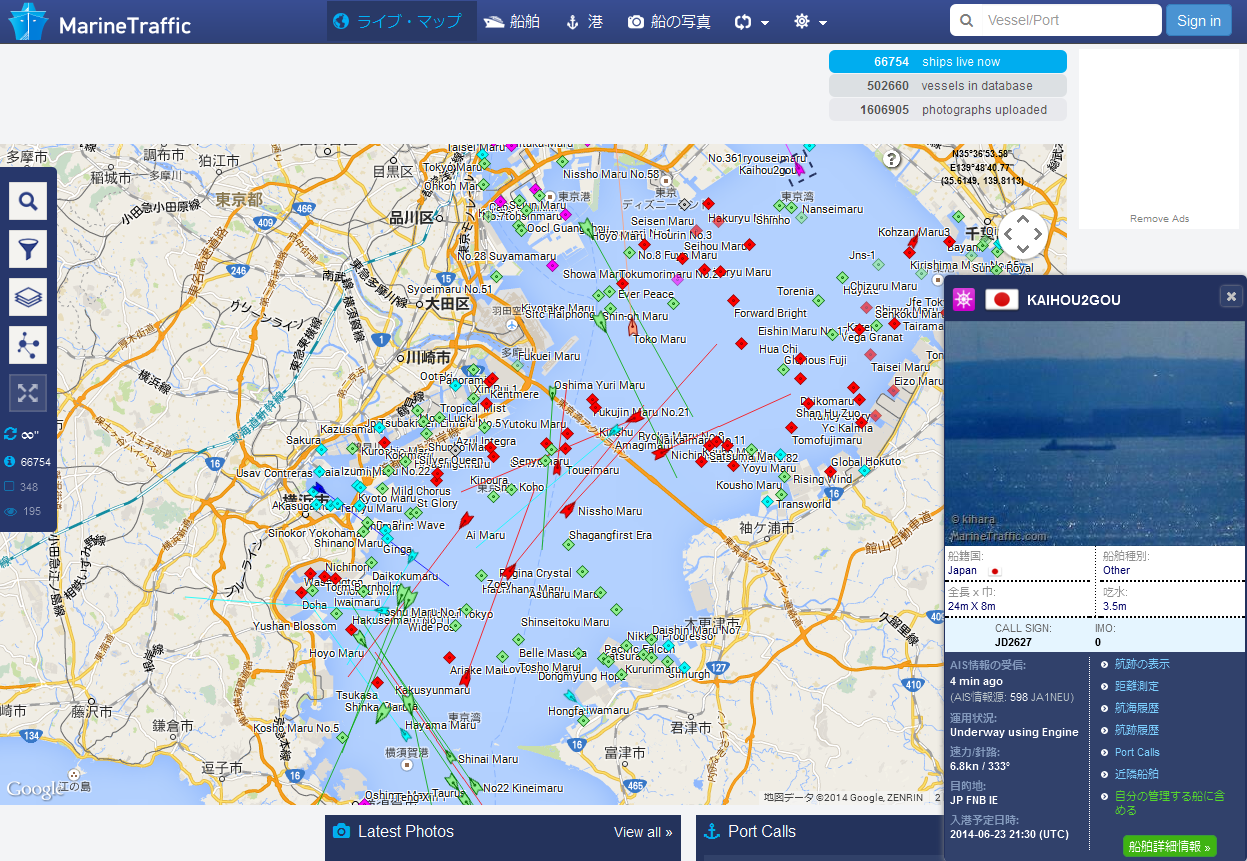Expand the refresh arrows dropdown in navbar
This screenshot has width=1247, height=861.
751,22
